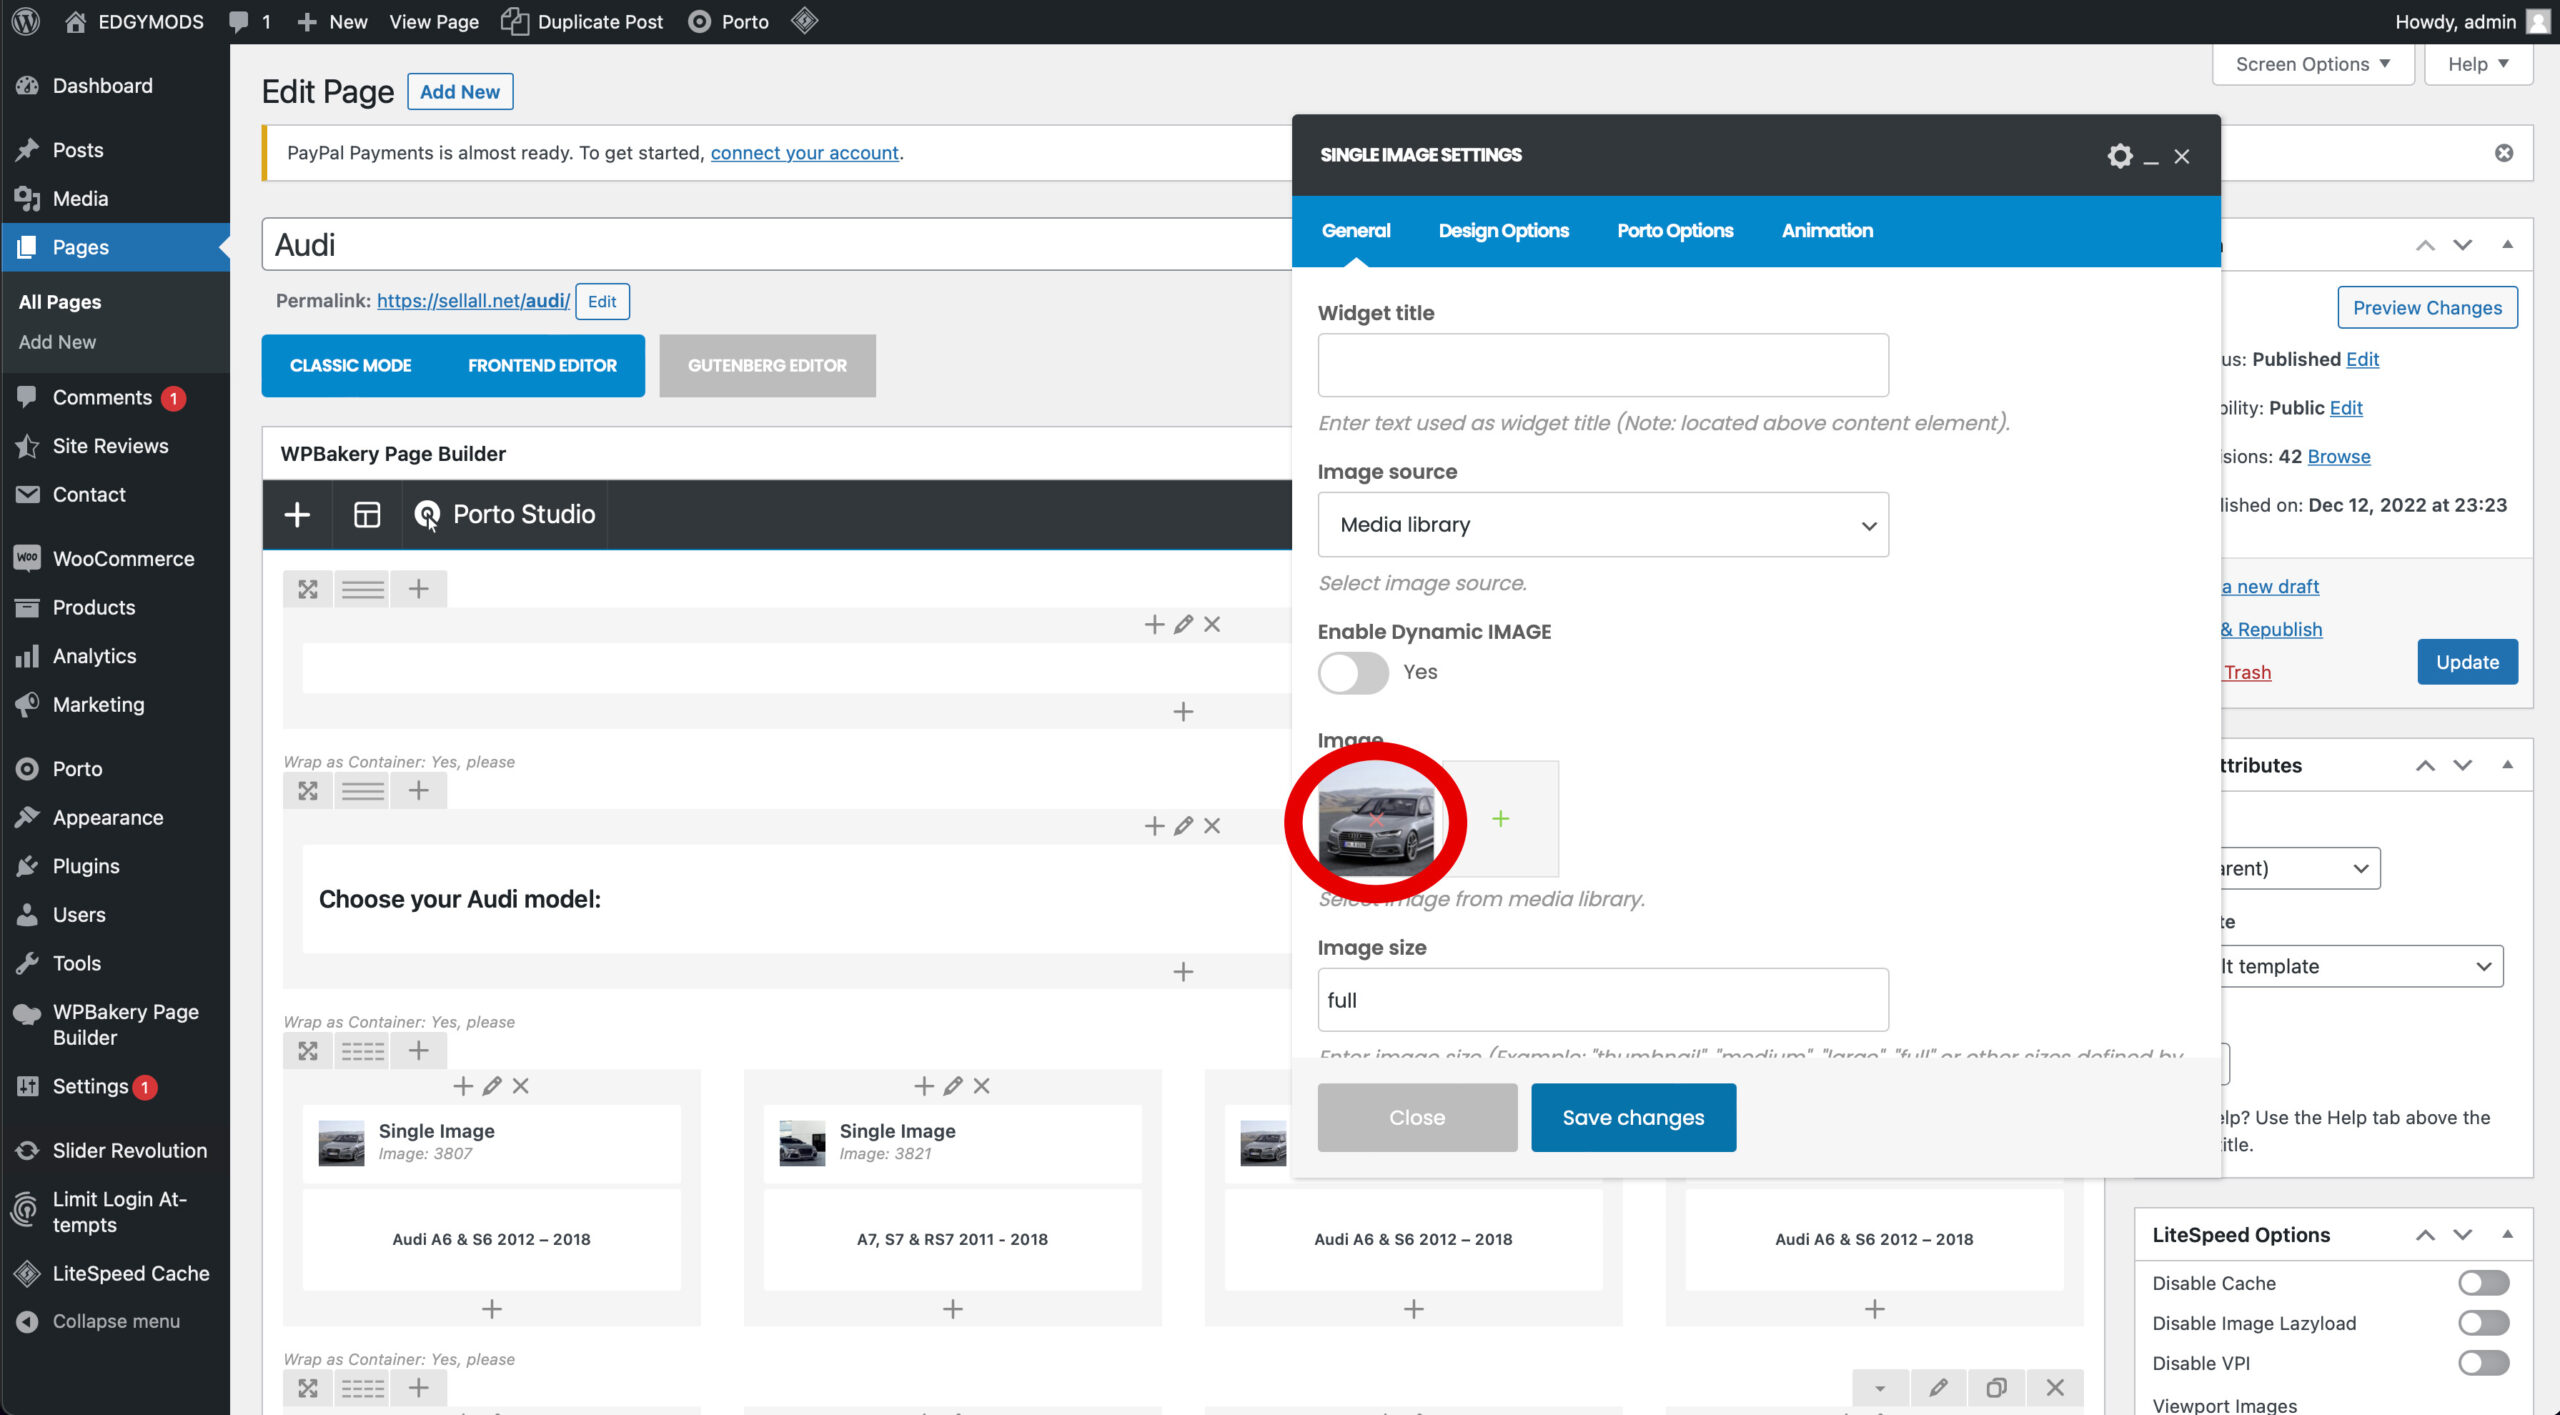The image size is (2560, 1415).
Task: Open Slider Revolution in the sidebar
Action: click(x=115, y=1151)
